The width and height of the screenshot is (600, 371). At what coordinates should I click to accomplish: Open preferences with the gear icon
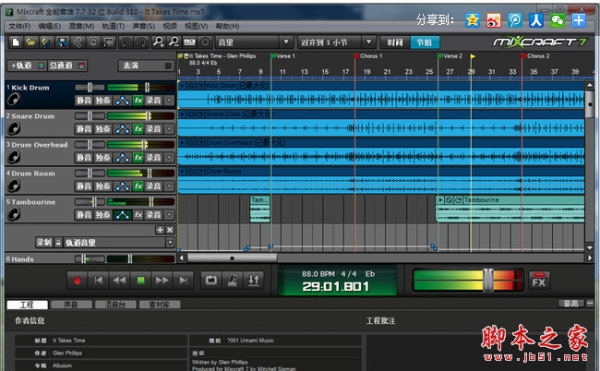pos(205,42)
